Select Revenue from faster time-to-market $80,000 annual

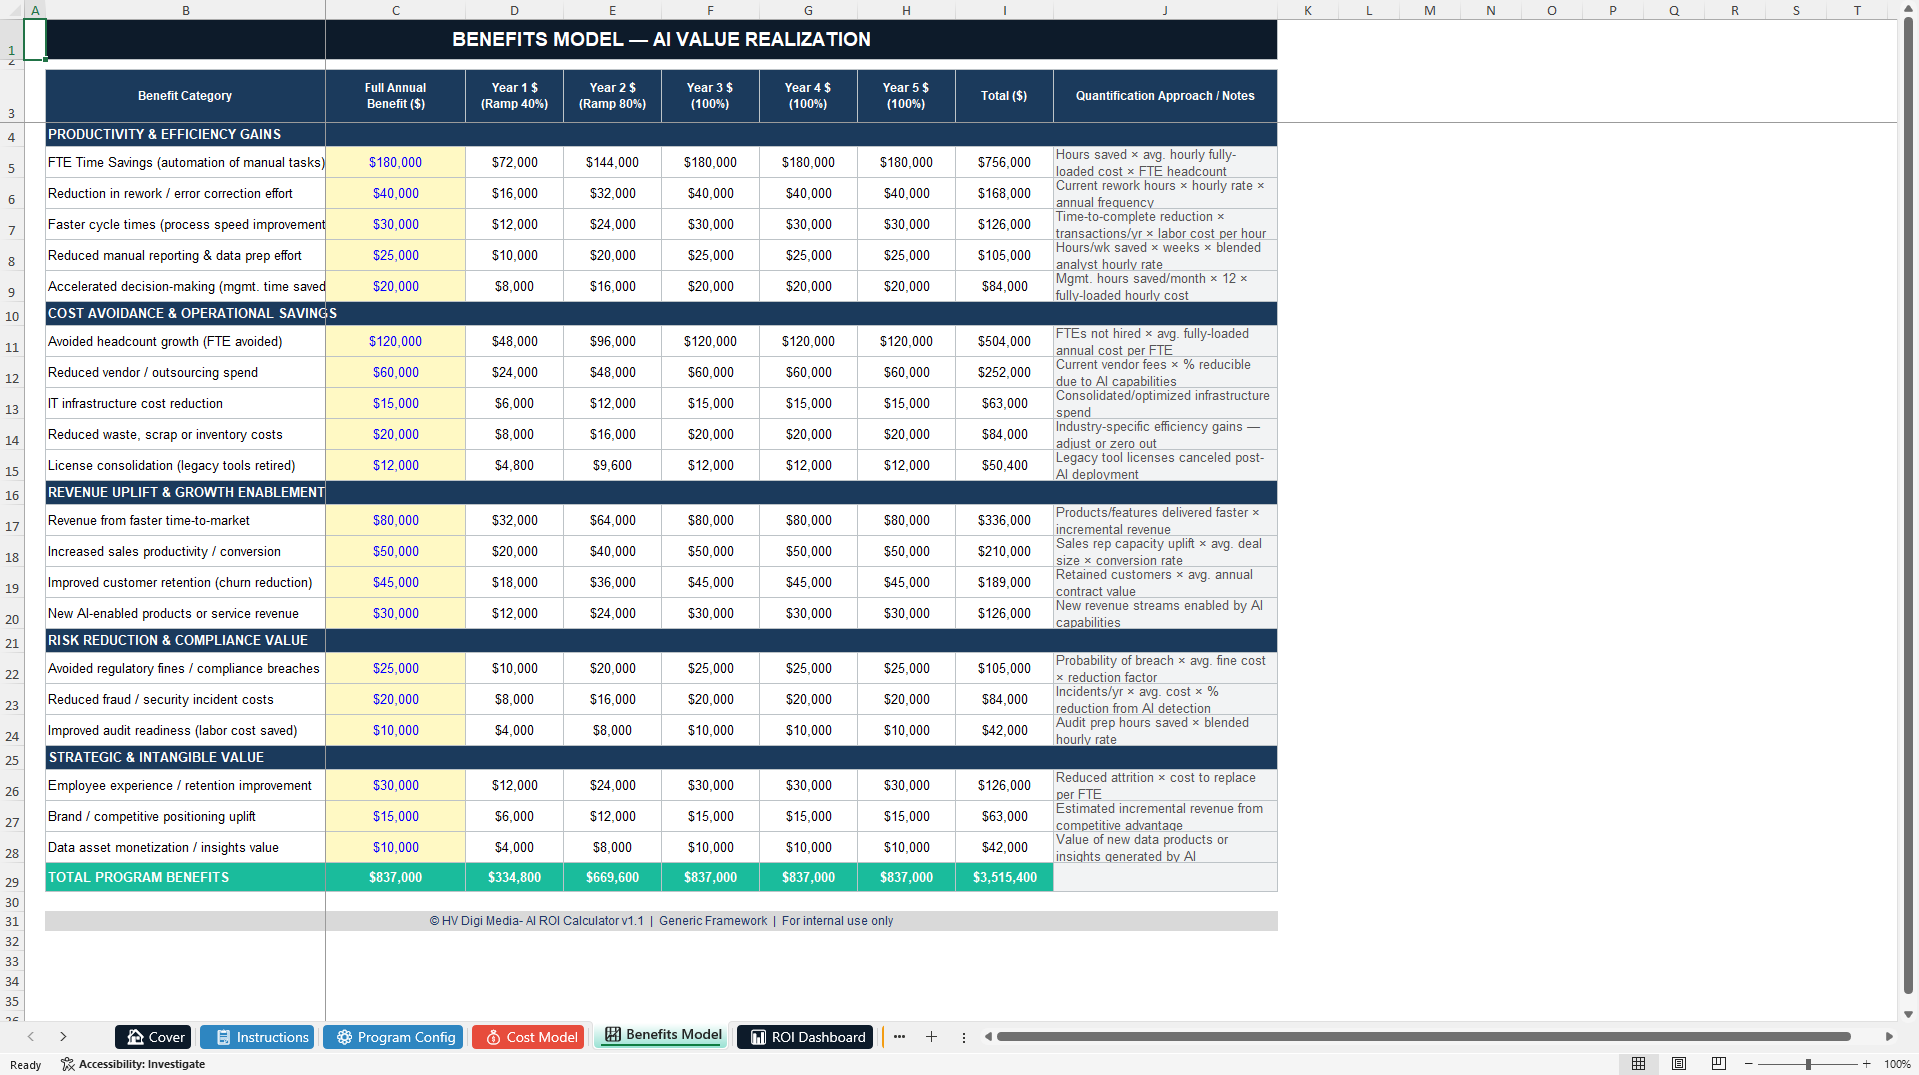coord(395,520)
